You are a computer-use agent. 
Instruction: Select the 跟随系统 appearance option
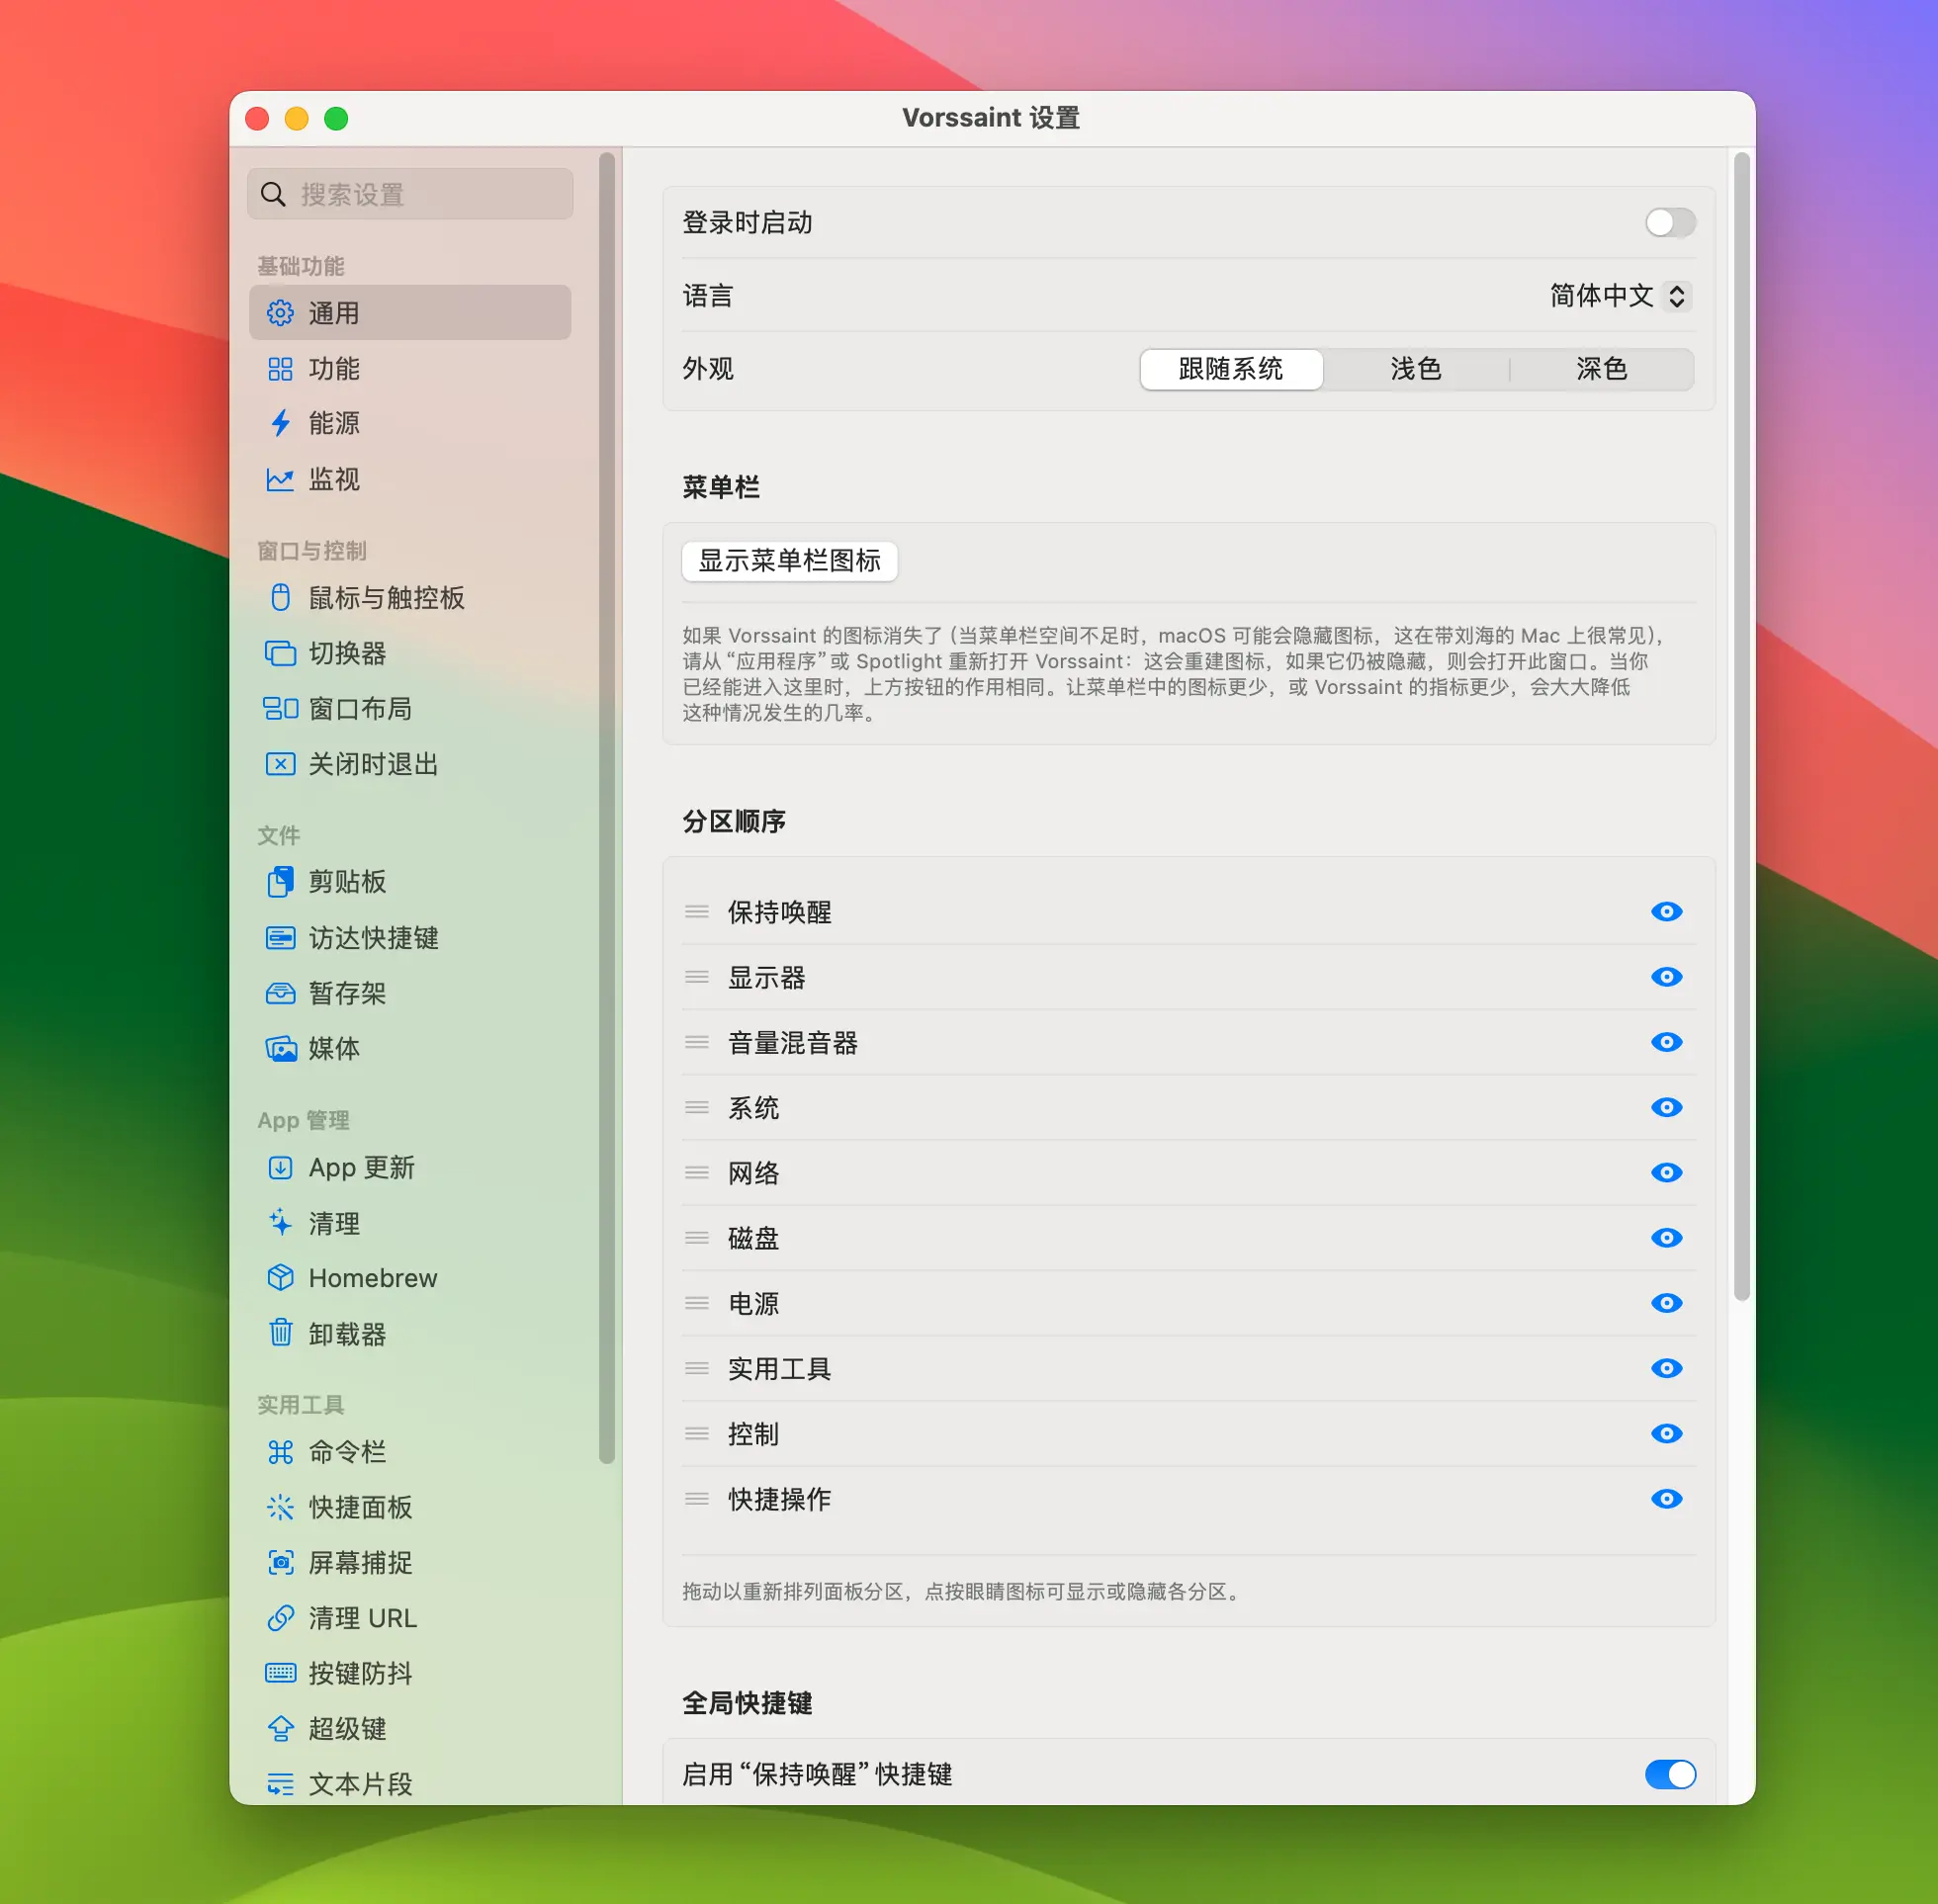pyautogui.click(x=1231, y=369)
